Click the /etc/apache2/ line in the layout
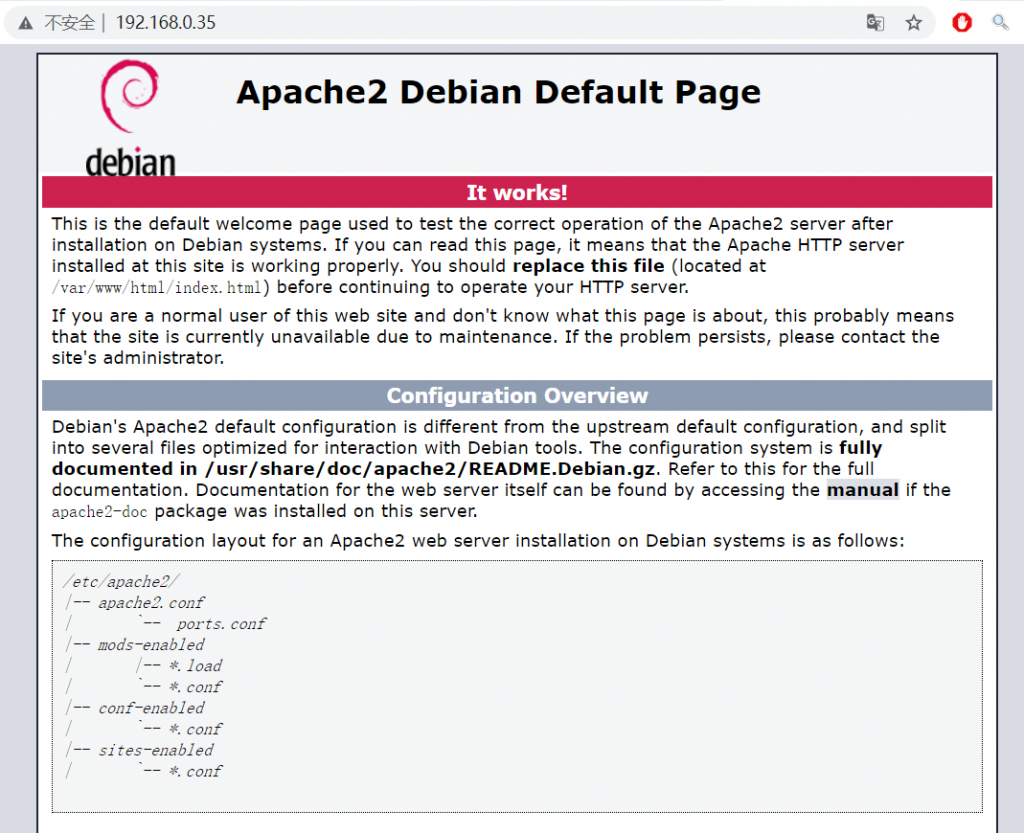 point(121,582)
